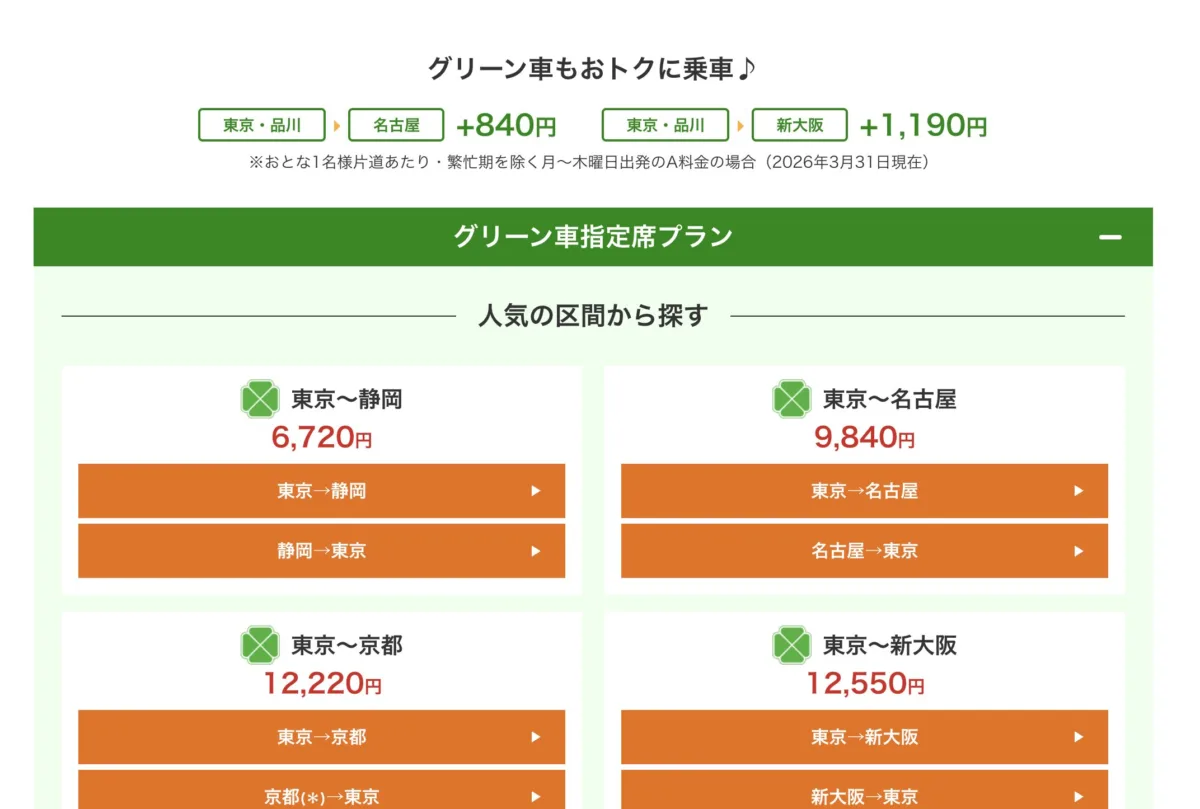
Task: Click the clover icon beside 東京〜京都
Action: point(260,645)
